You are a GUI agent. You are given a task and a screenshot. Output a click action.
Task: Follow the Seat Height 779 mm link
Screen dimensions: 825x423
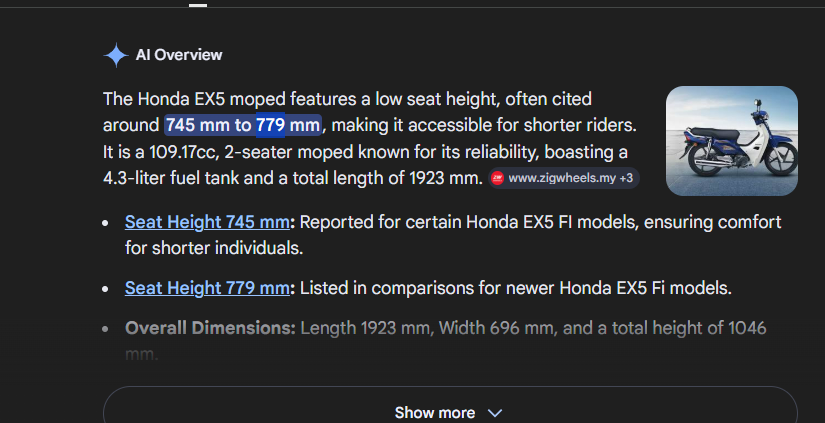coord(207,288)
